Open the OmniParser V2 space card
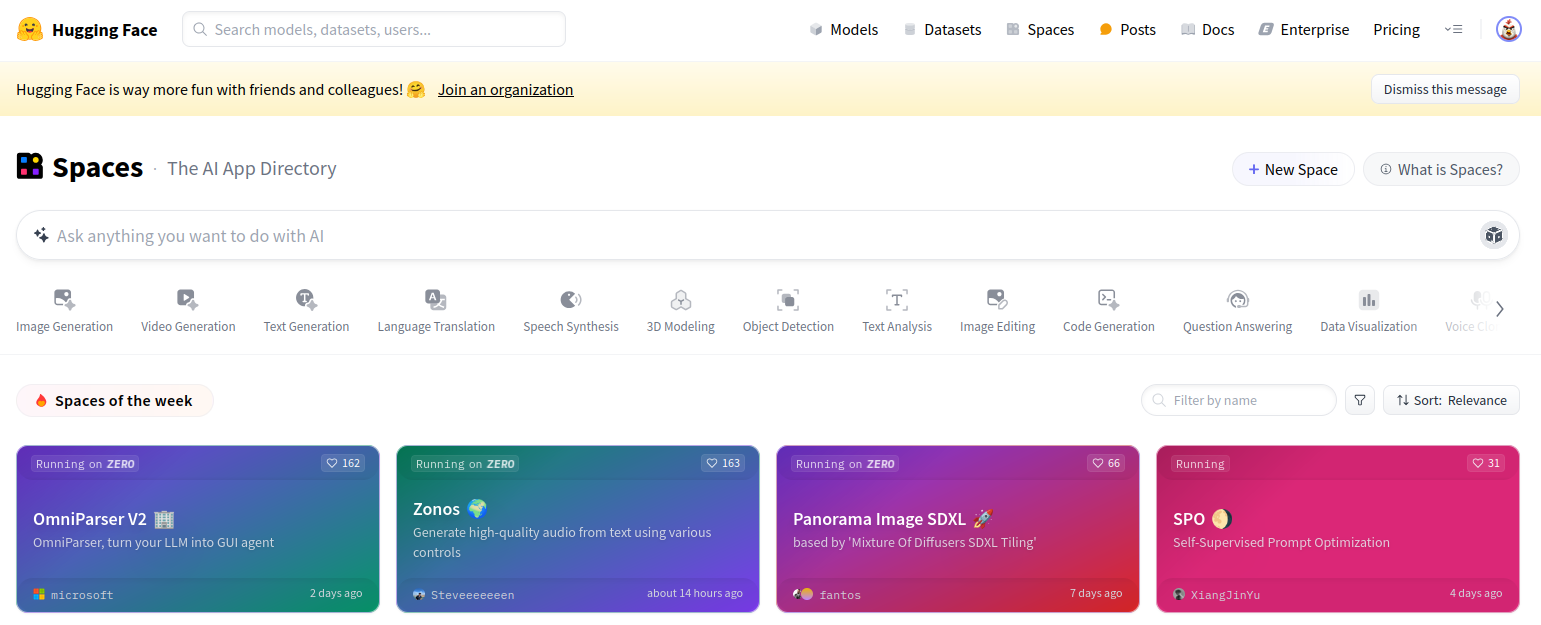 tap(198, 528)
